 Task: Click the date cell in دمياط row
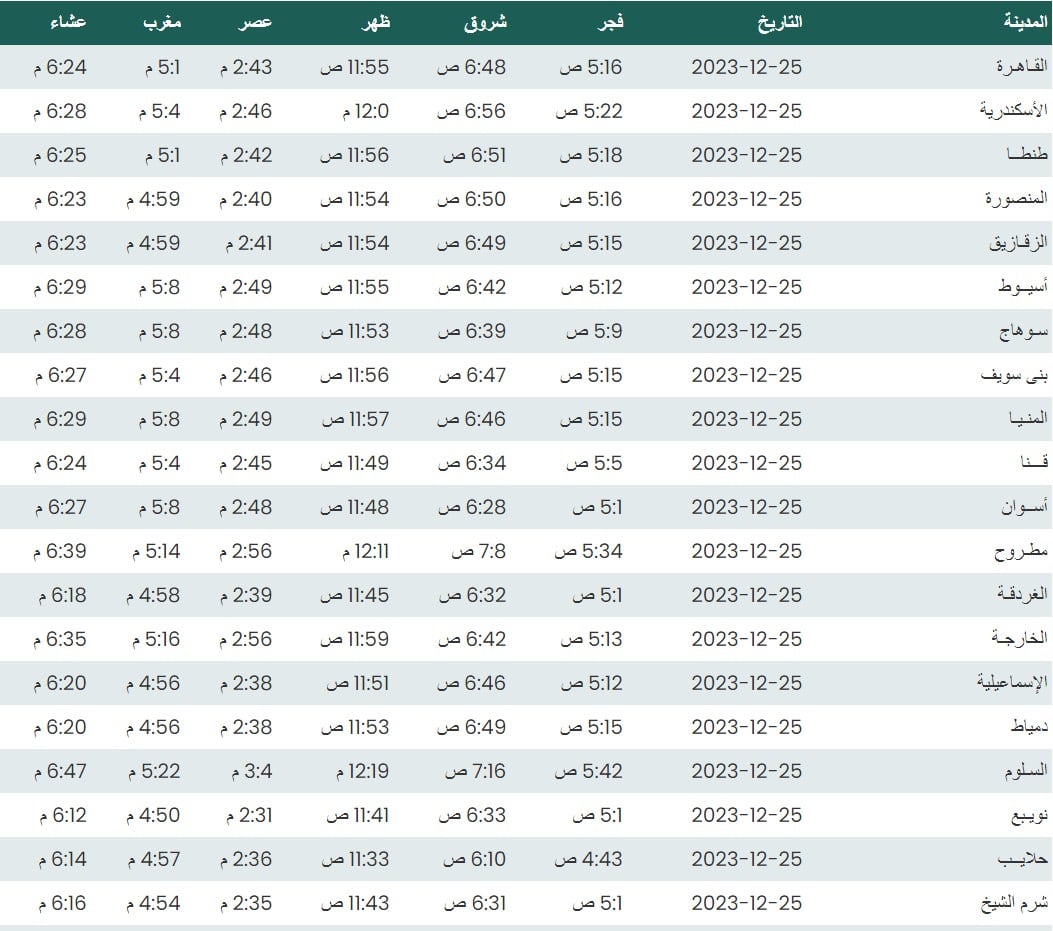tap(746, 727)
